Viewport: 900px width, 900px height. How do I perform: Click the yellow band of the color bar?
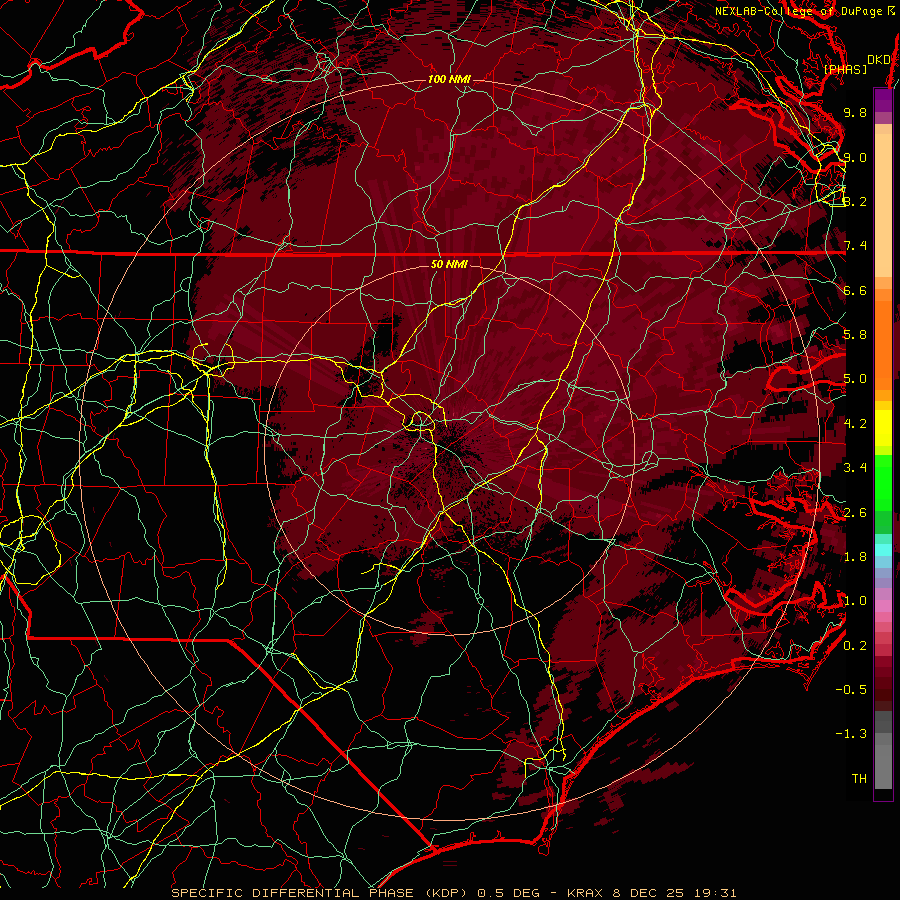[883, 428]
